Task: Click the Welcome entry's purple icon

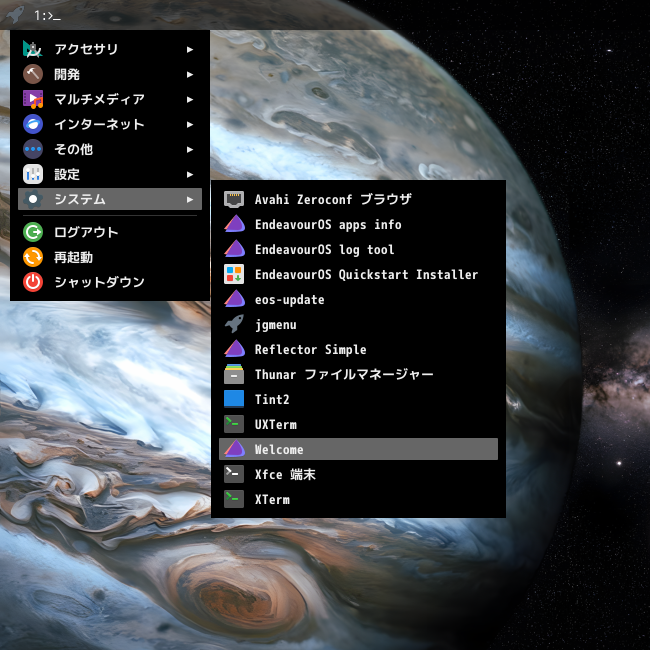Action: coord(234,449)
